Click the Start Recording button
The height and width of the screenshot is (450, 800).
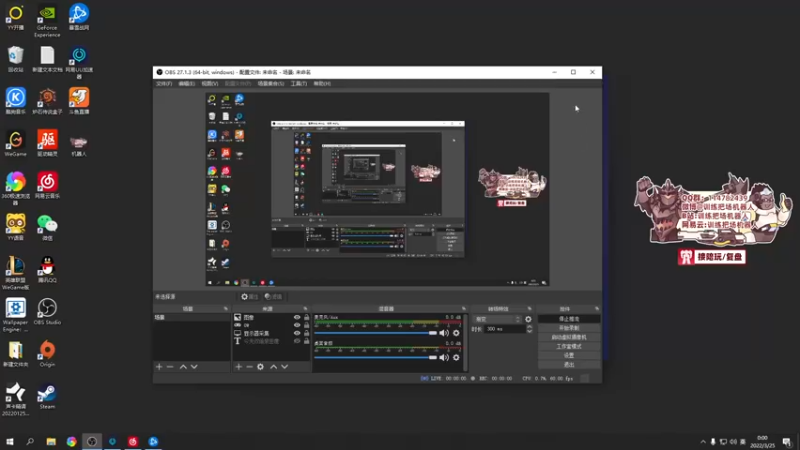pyautogui.click(x=569, y=328)
